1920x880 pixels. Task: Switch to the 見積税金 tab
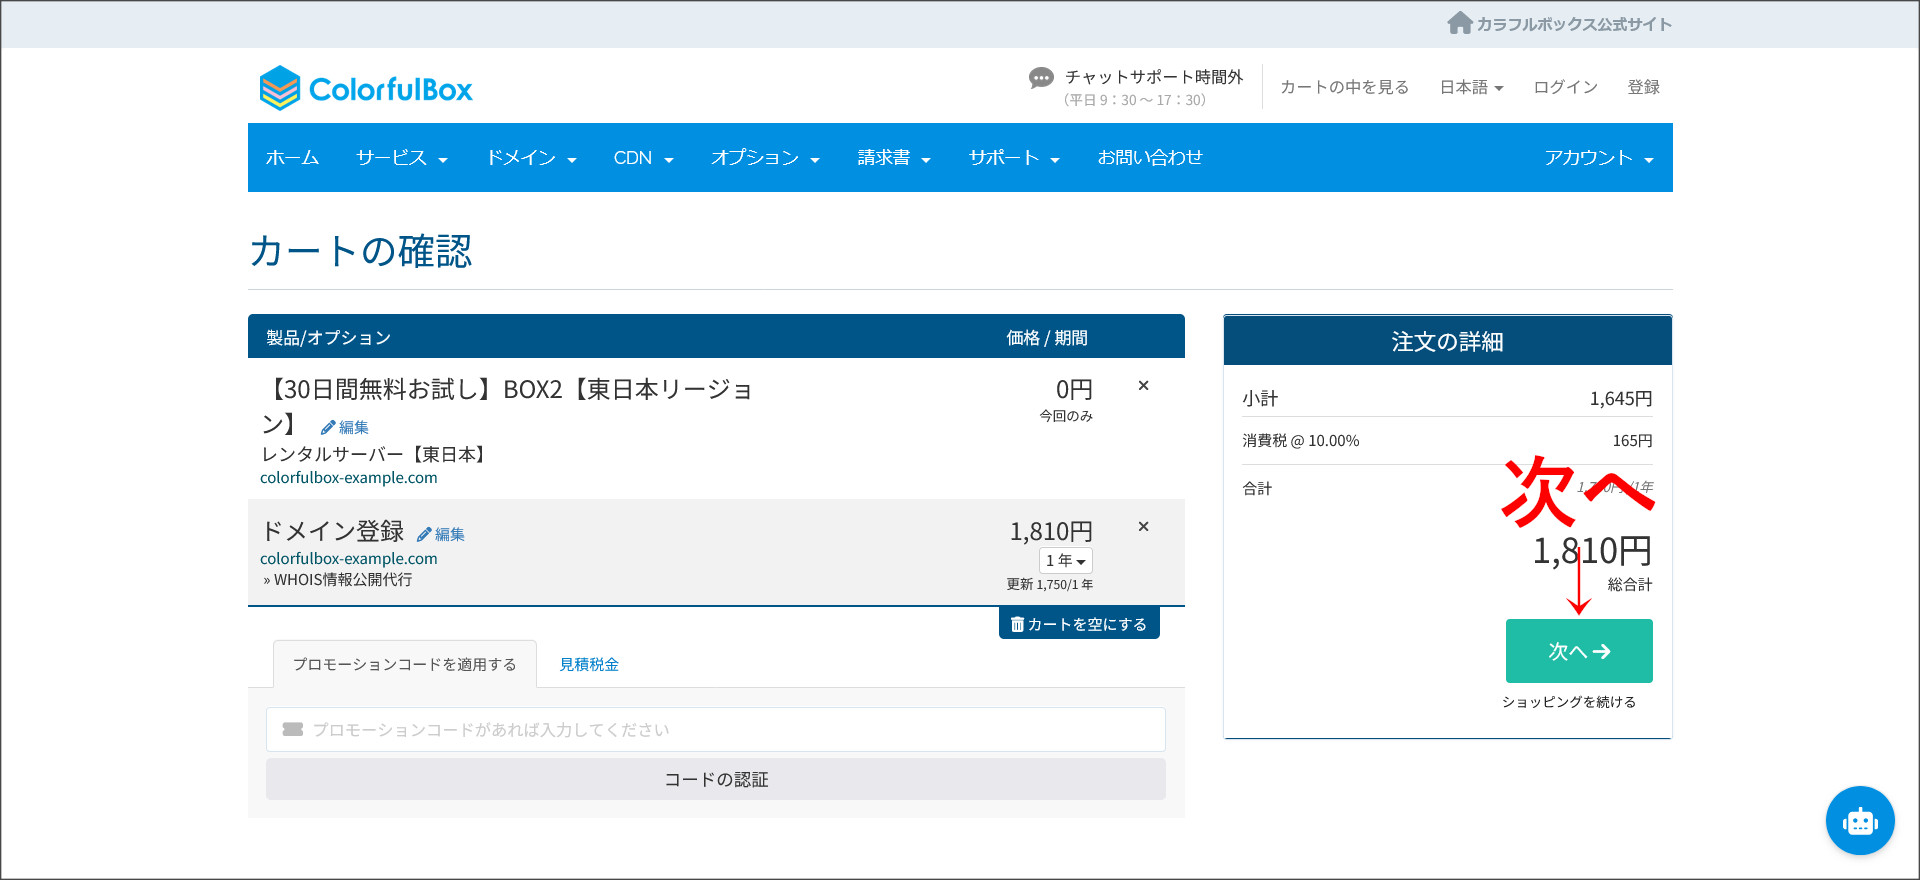click(588, 665)
